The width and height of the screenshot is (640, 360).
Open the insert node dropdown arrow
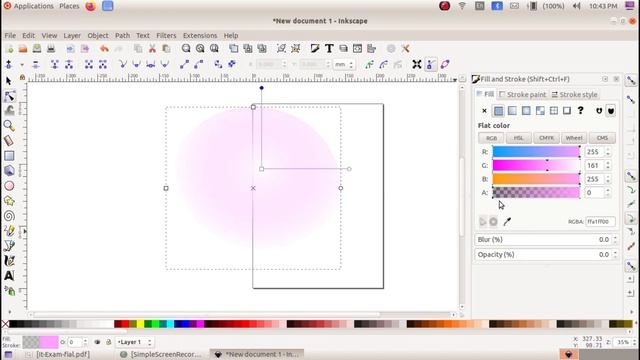click(x=22, y=64)
